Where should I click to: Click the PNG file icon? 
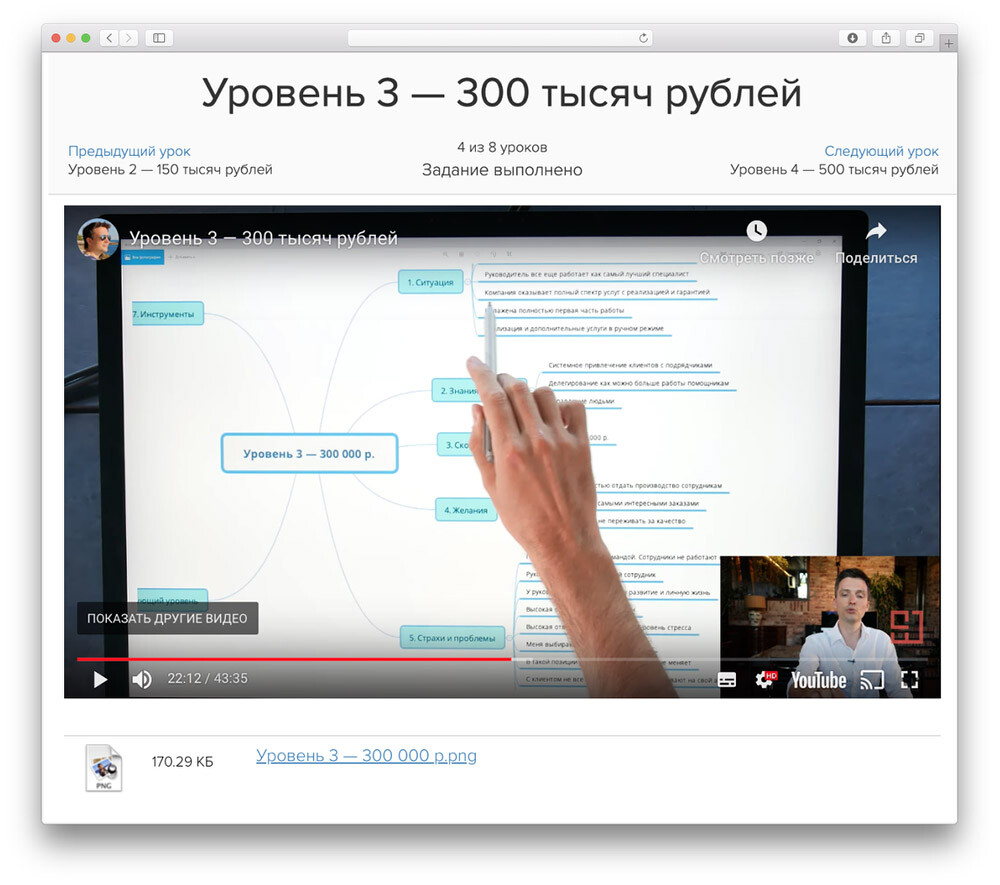coord(103,768)
